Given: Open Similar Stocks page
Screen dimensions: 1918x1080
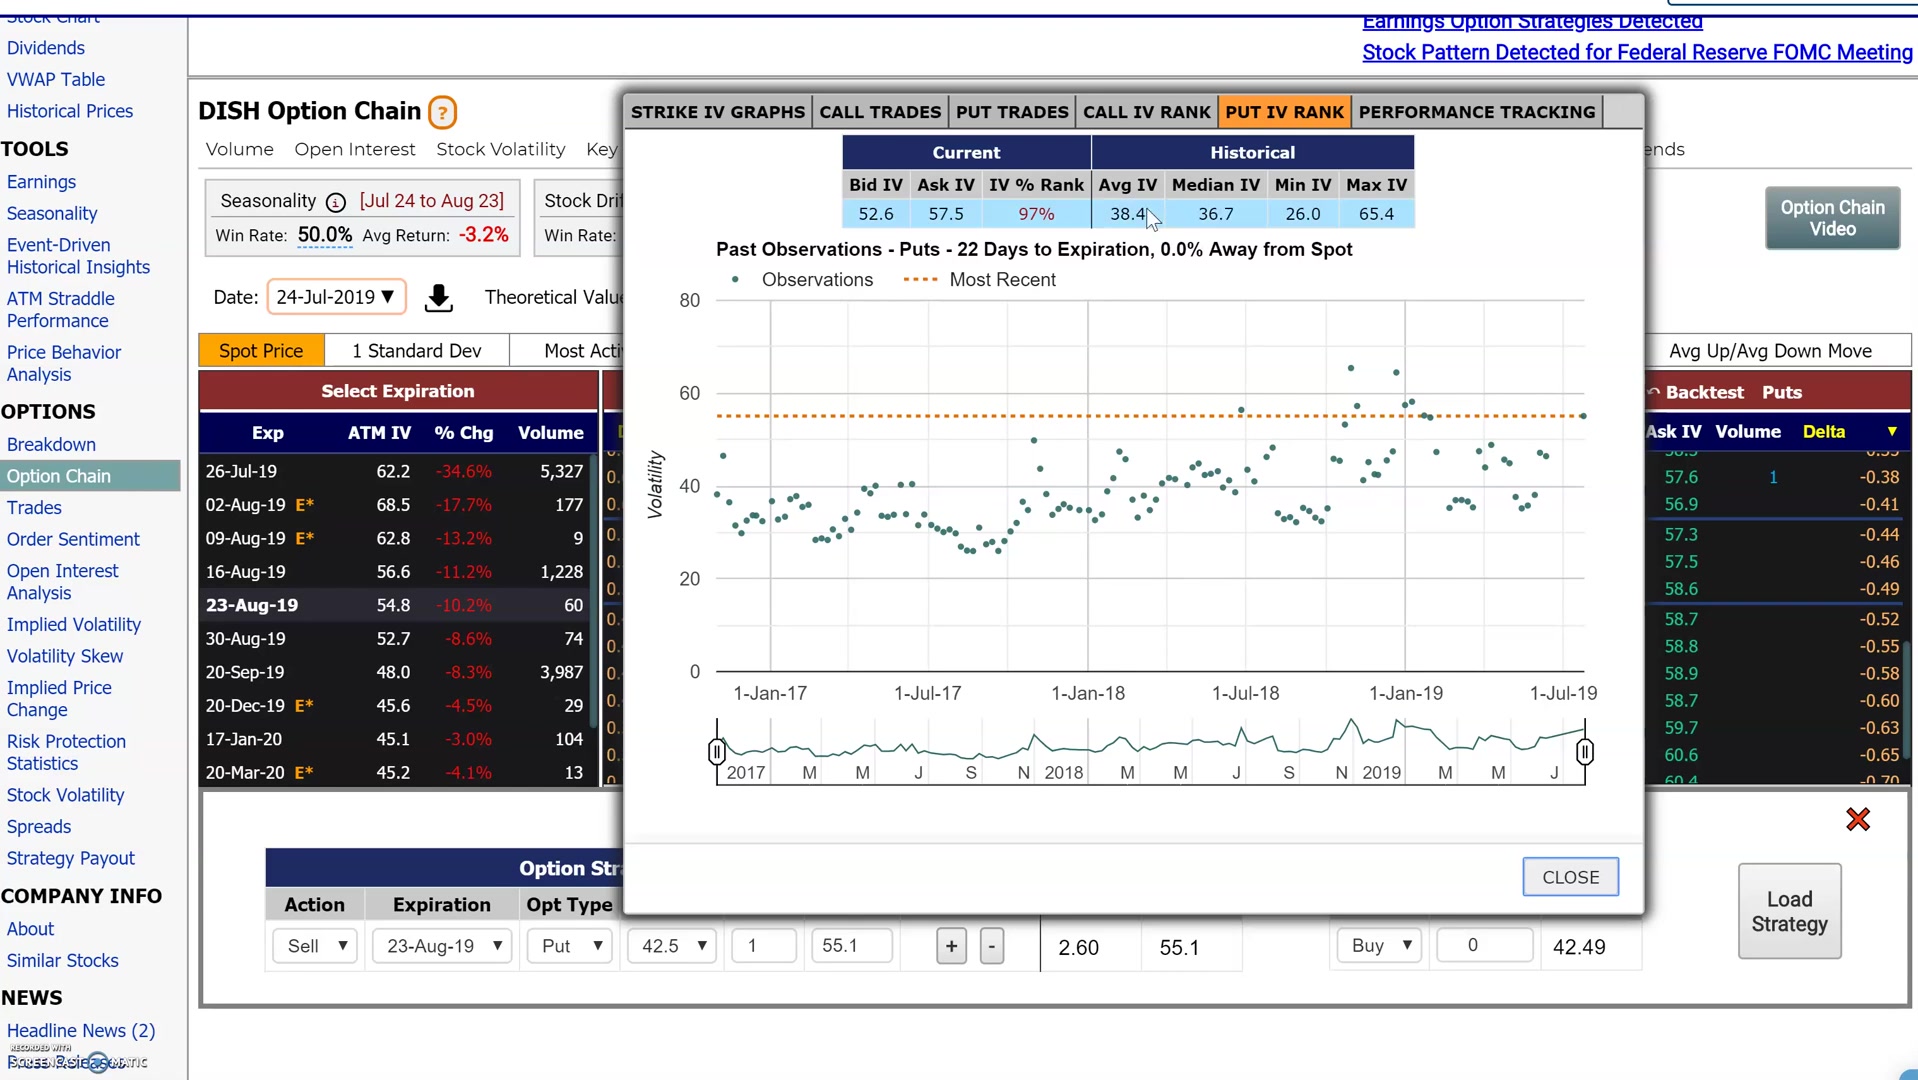Looking at the screenshot, I should click(x=63, y=962).
